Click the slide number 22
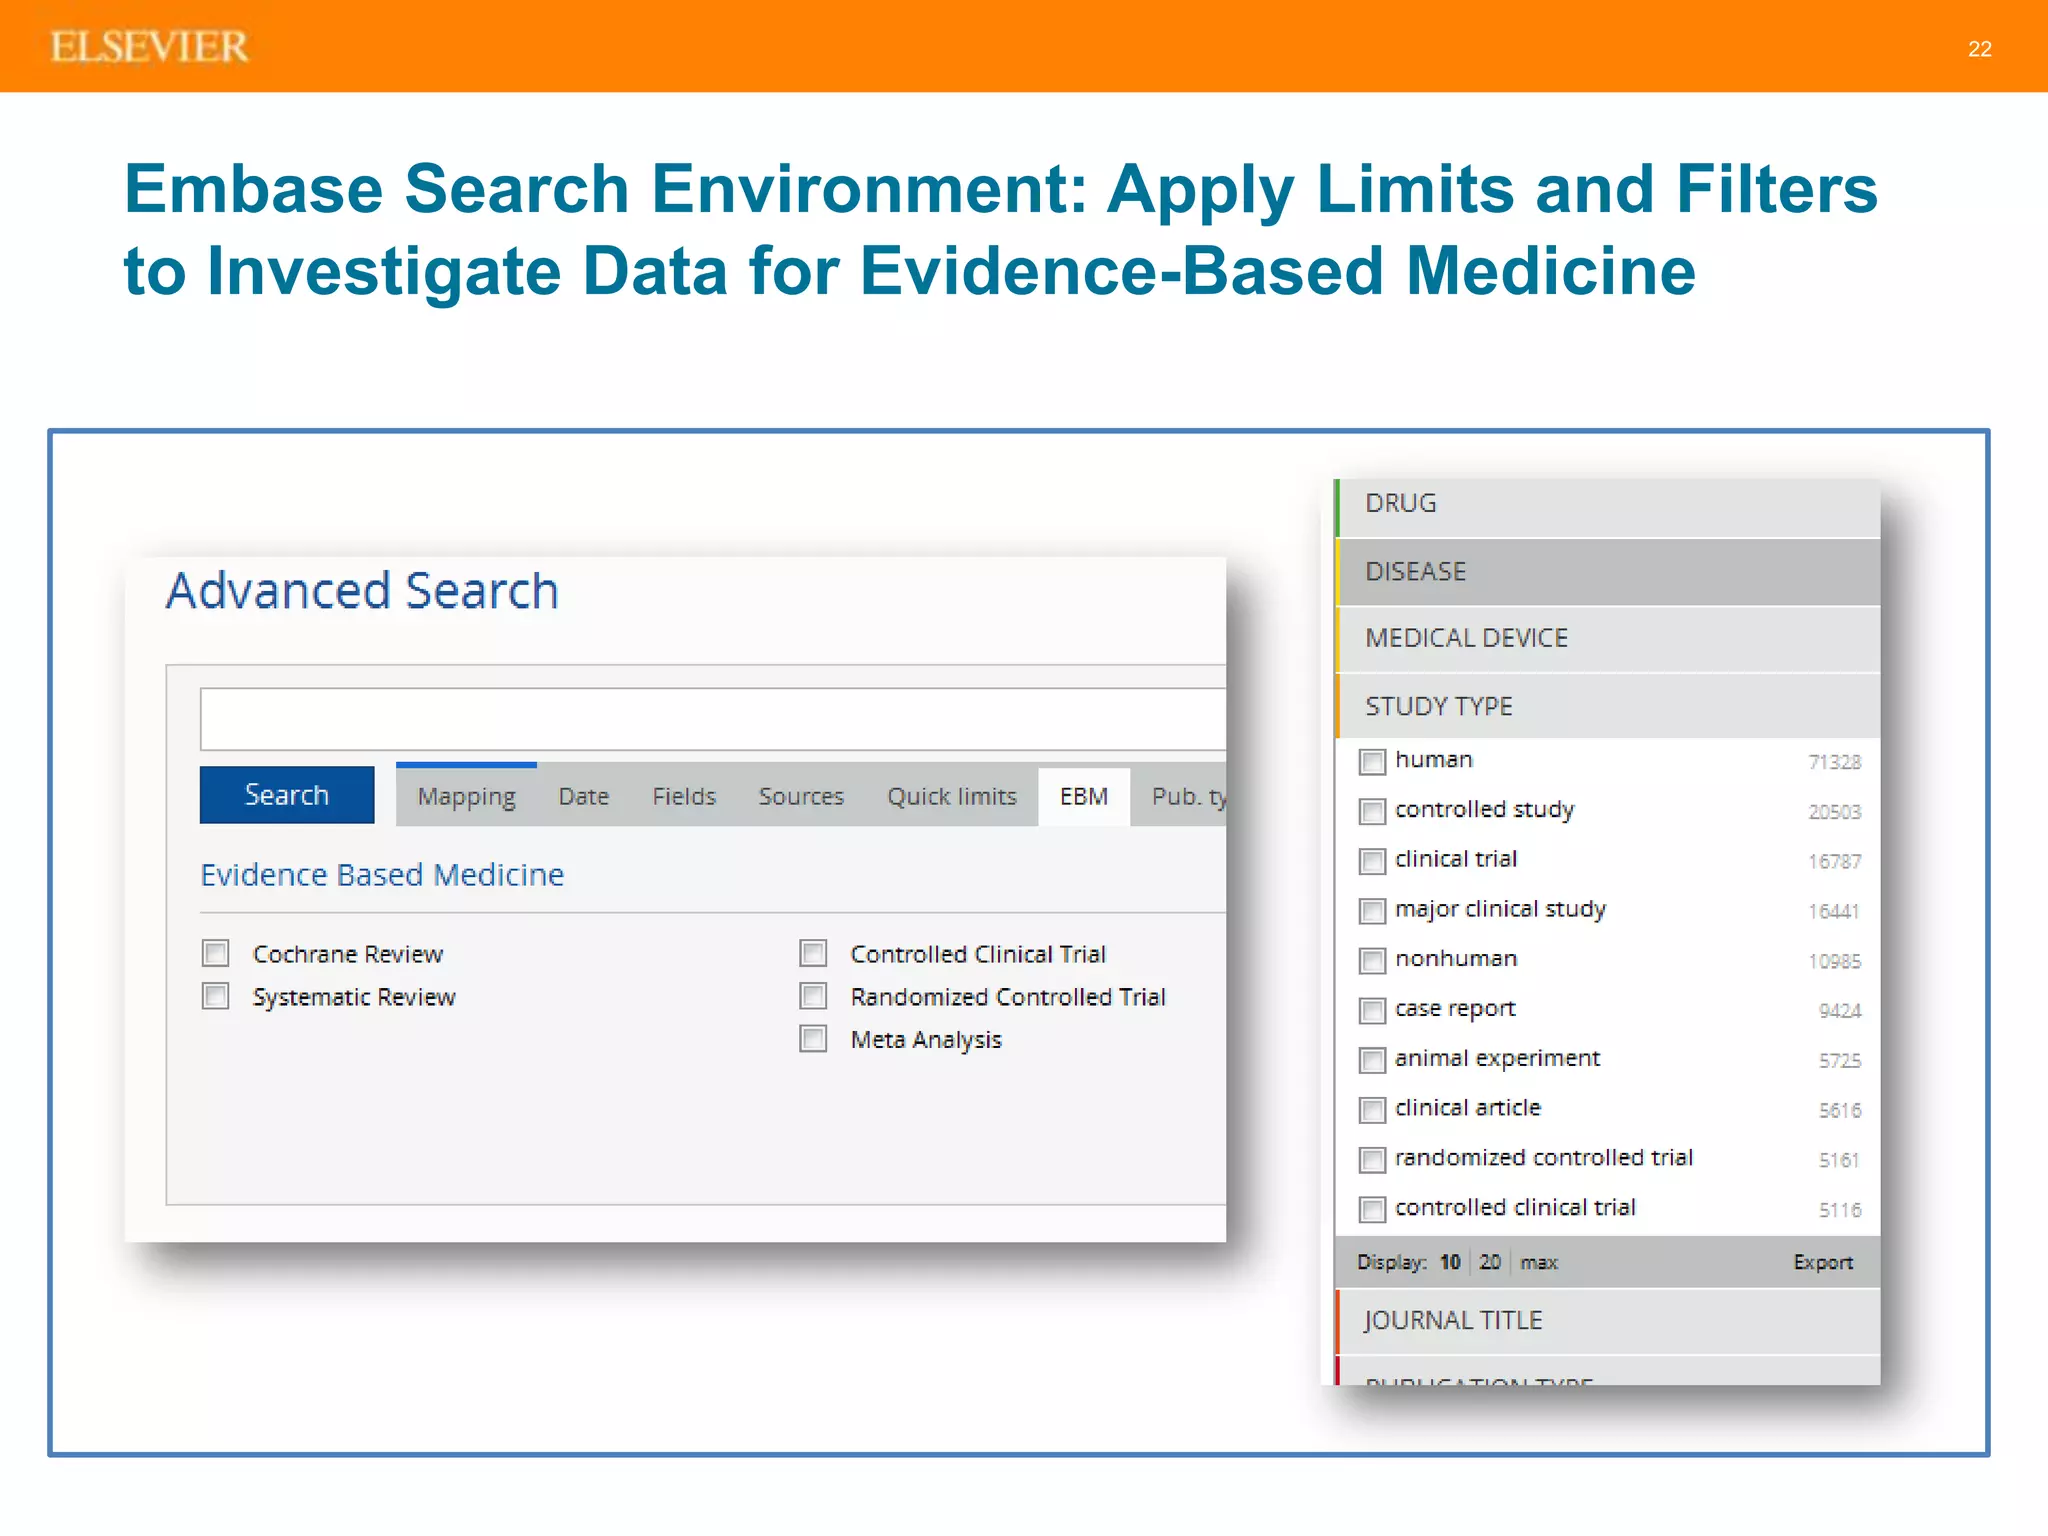This screenshot has width=2048, height=1536. click(1979, 49)
